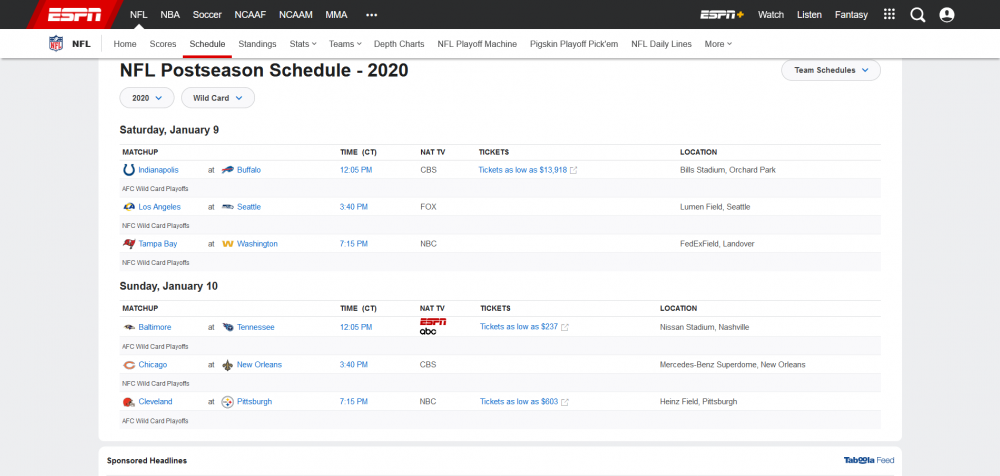Click the Baltimore Ravens logo

point(129,327)
